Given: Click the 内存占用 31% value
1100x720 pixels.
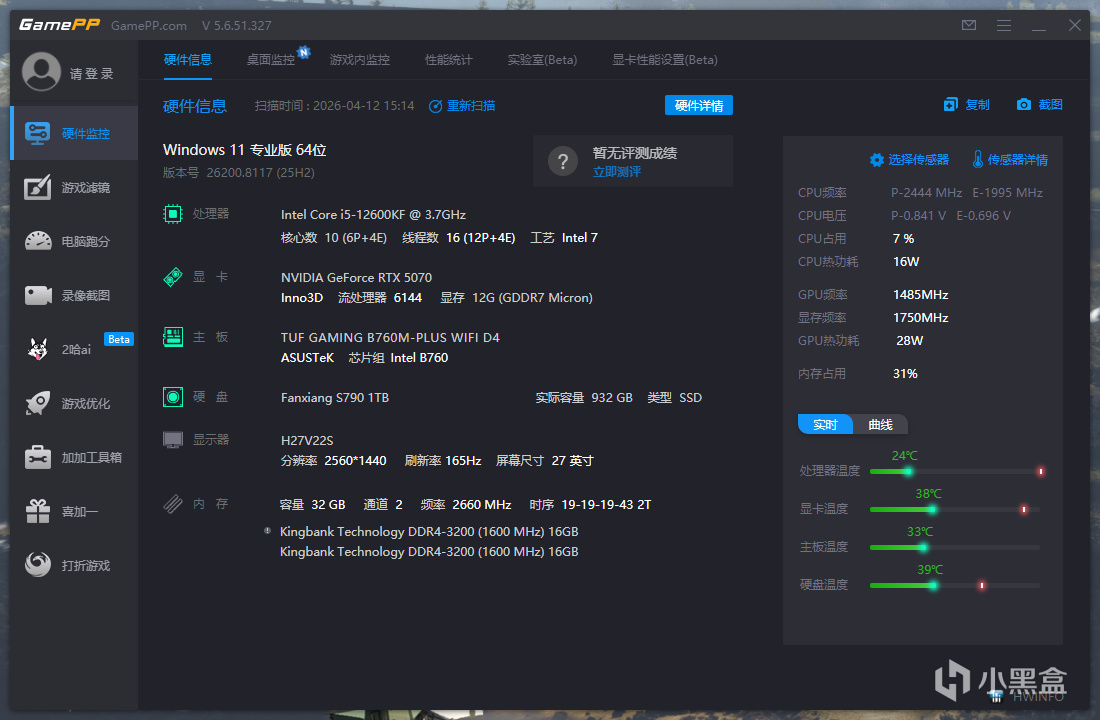Looking at the screenshot, I should [x=905, y=374].
